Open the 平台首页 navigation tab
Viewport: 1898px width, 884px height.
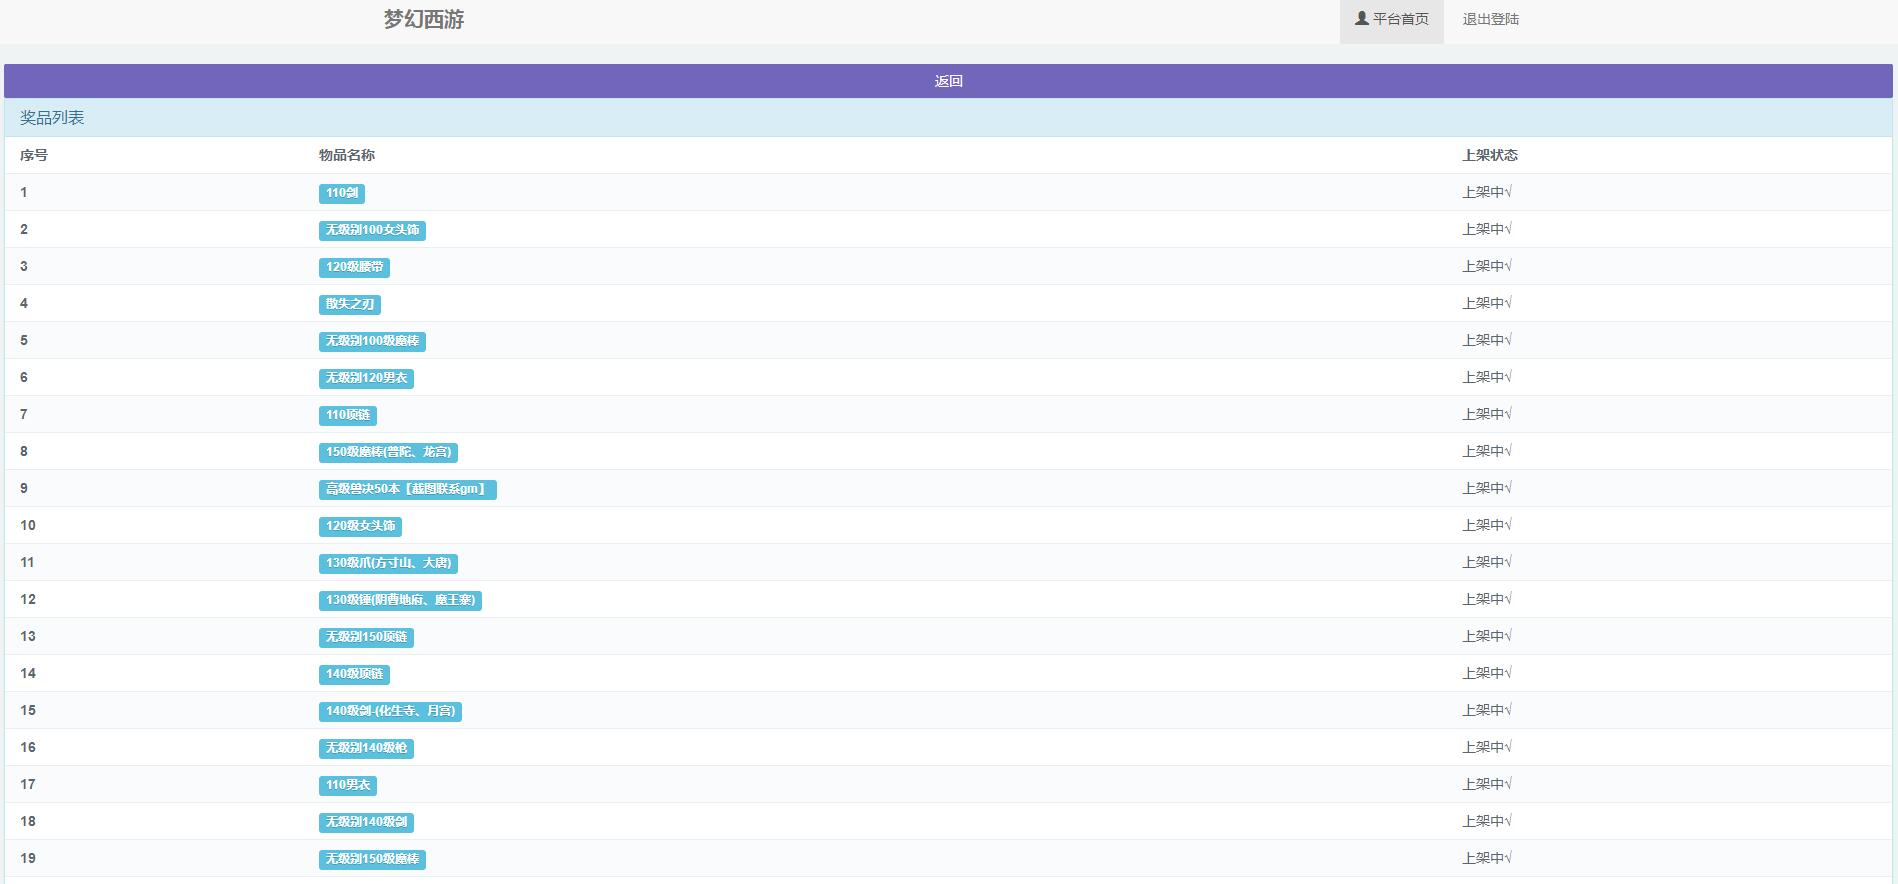1392,20
